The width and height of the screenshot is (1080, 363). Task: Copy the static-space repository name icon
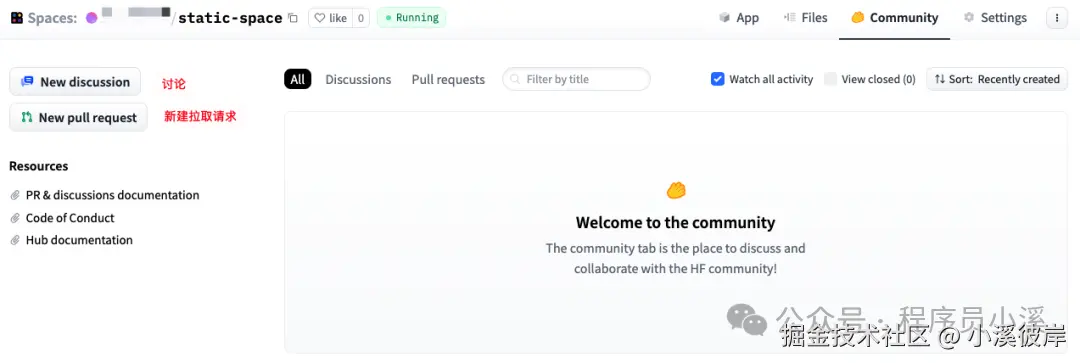293,19
